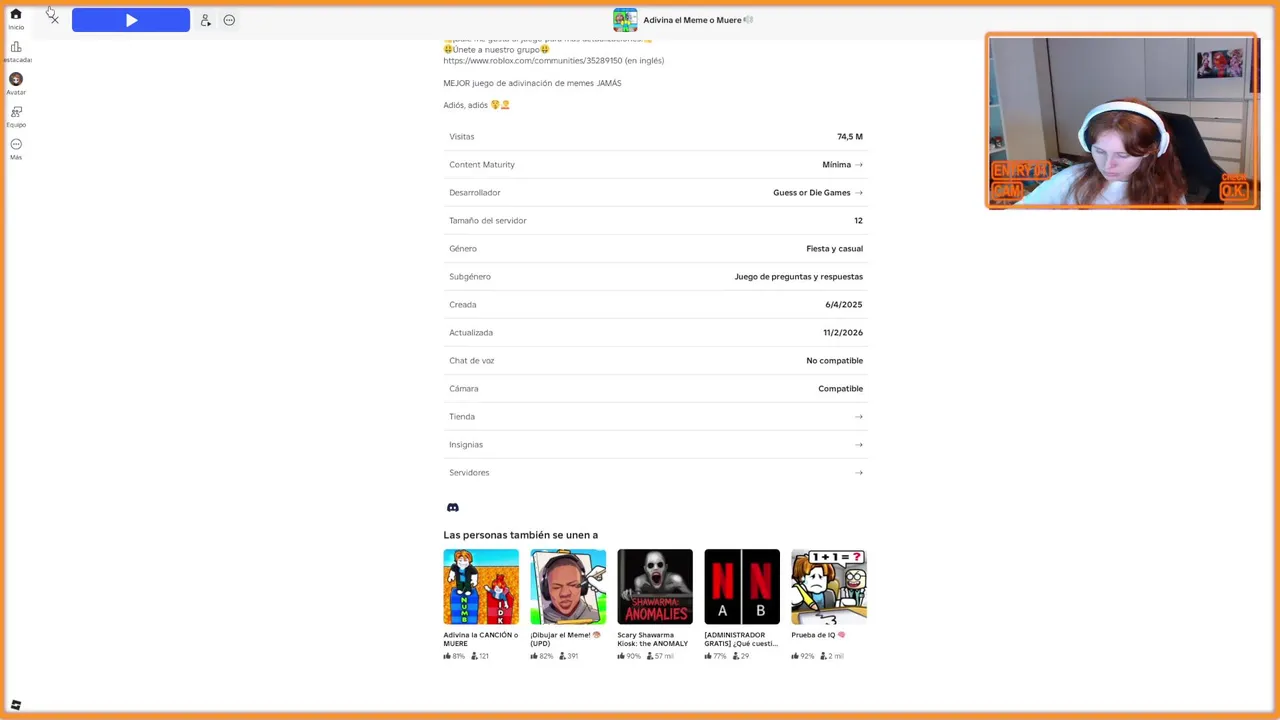Open the join-with-friend player icon
The width and height of the screenshot is (1280, 720).
tap(205, 20)
